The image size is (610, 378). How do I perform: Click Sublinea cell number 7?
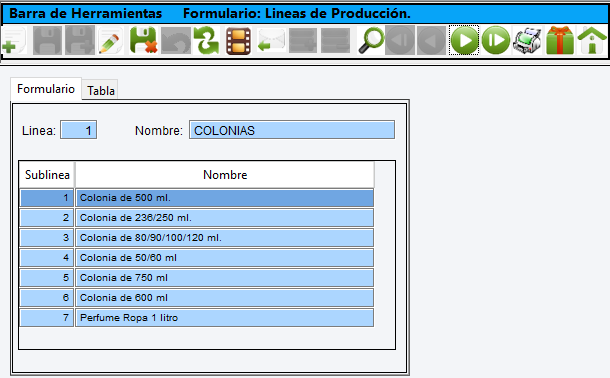coord(47,318)
